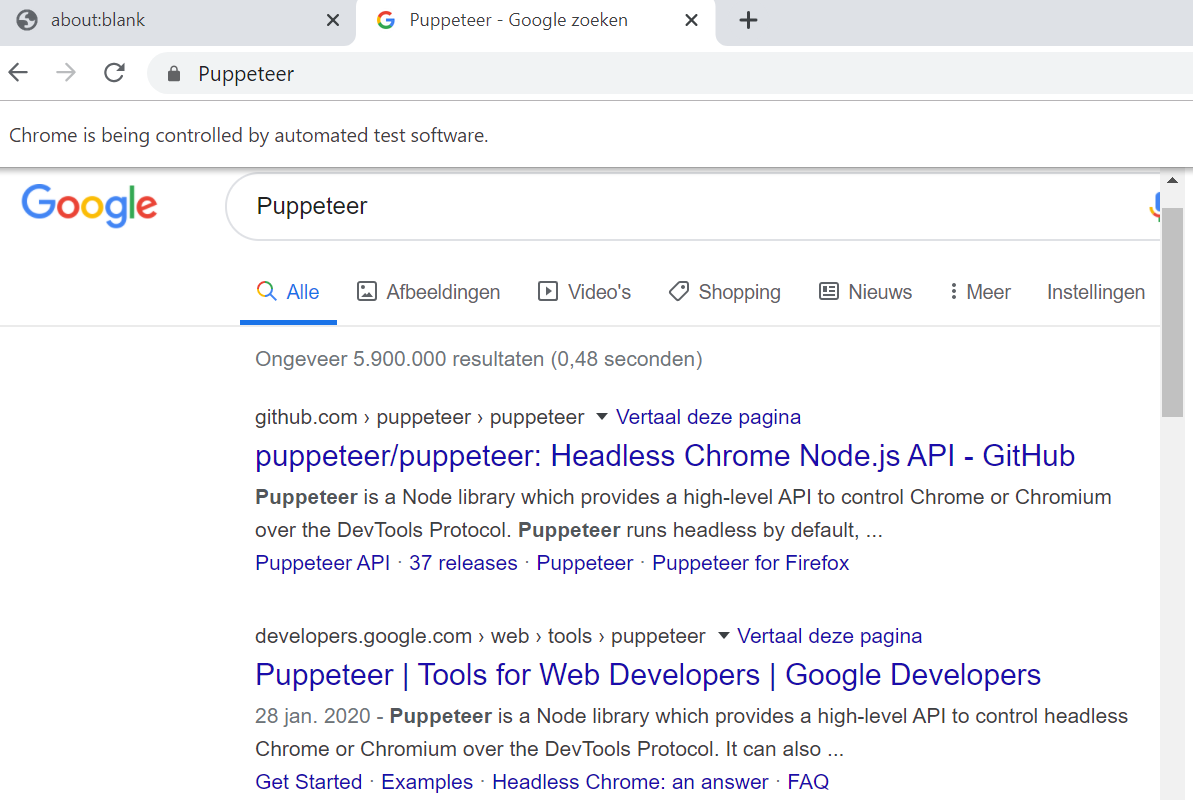Click the vertical scrollbar thumb
Image resolution: width=1193 pixels, height=800 pixels.
pos(1172,312)
